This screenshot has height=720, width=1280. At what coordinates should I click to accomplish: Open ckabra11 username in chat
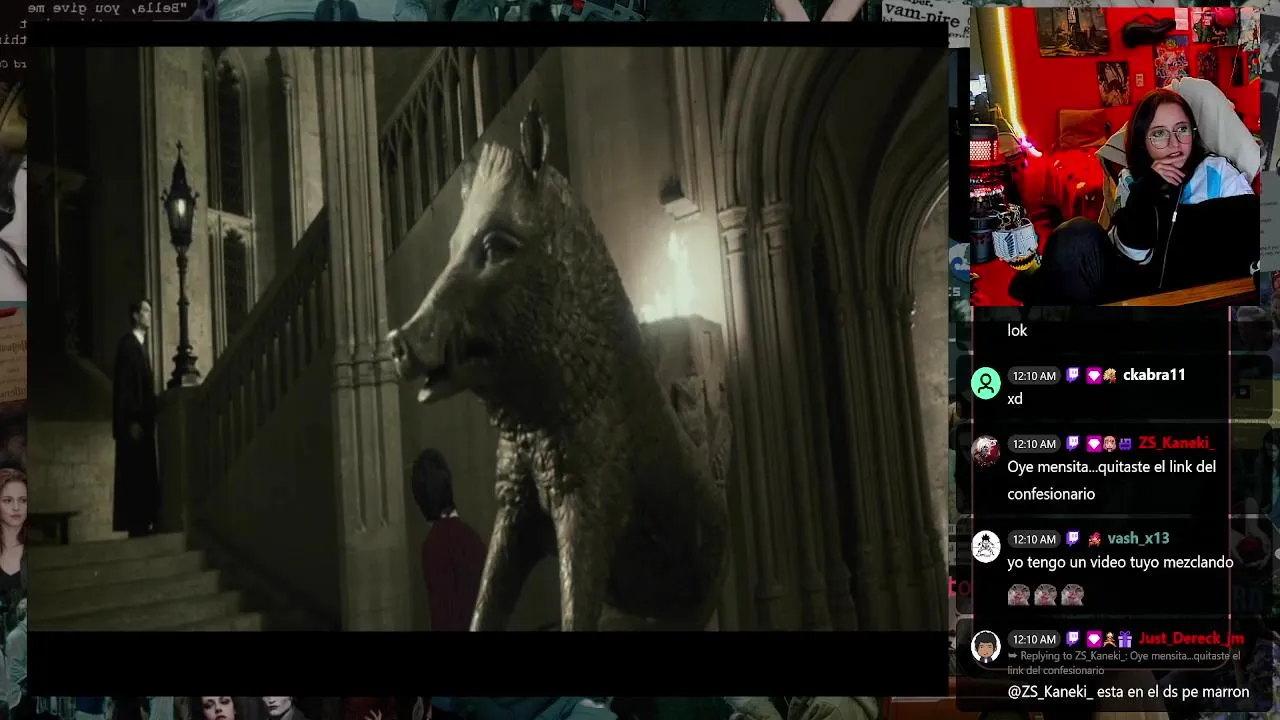(x=1154, y=375)
